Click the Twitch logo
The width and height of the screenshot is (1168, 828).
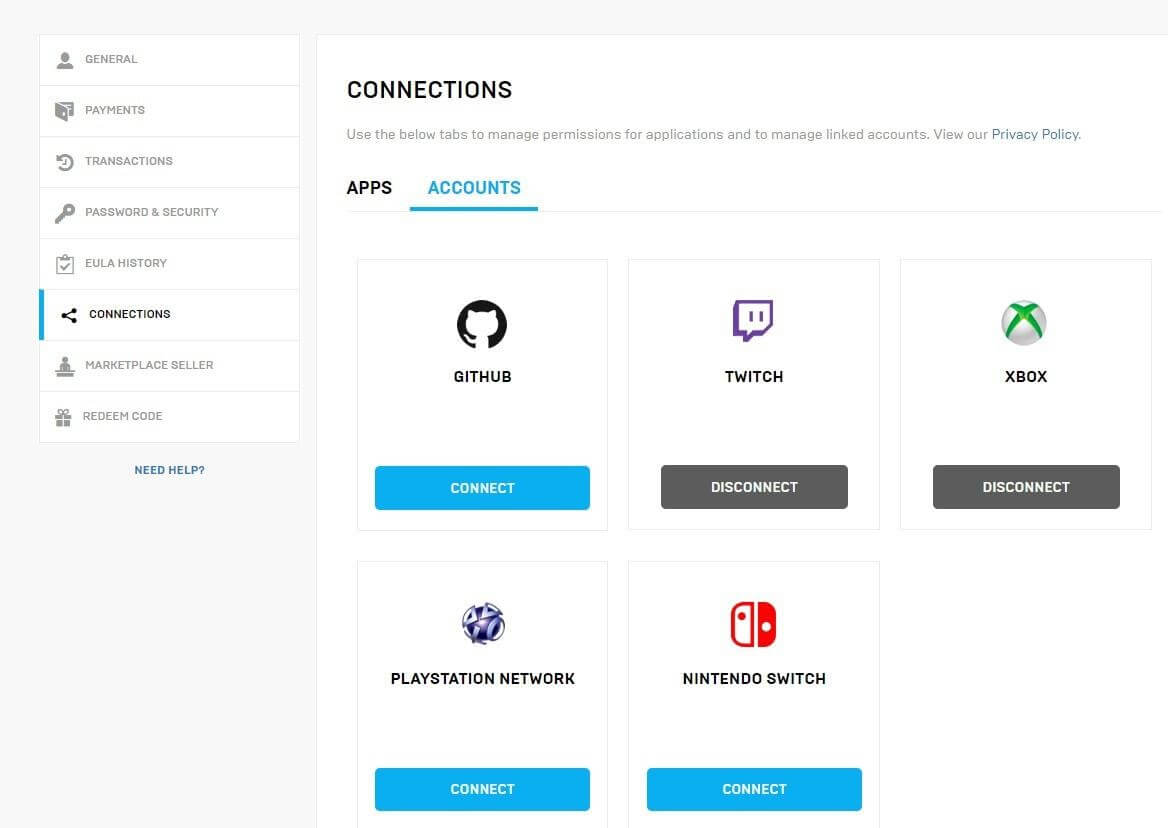coord(753,320)
